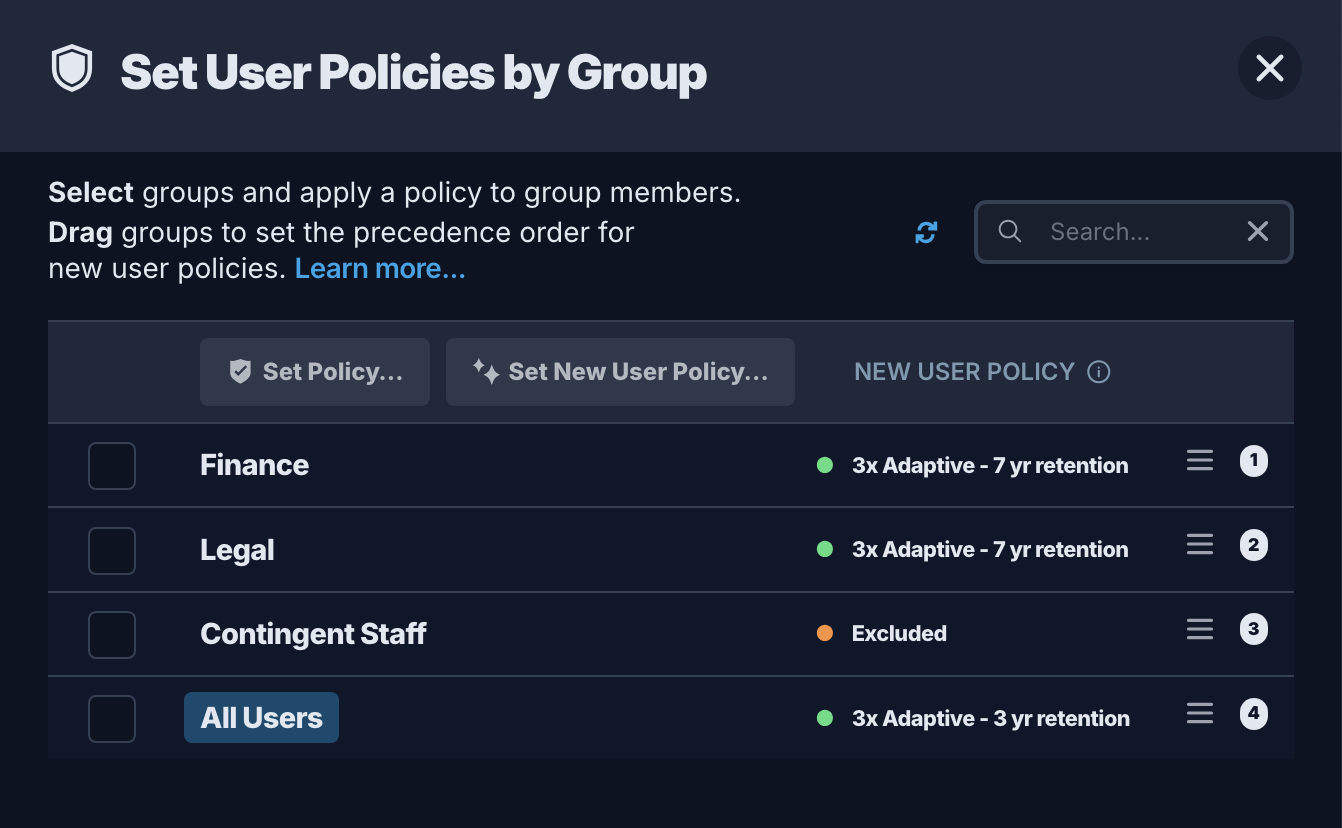Image resolution: width=1342 pixels, height=828 pixels.
Task: Click the drag handle for Finance row
Action: pos(1199,460)
